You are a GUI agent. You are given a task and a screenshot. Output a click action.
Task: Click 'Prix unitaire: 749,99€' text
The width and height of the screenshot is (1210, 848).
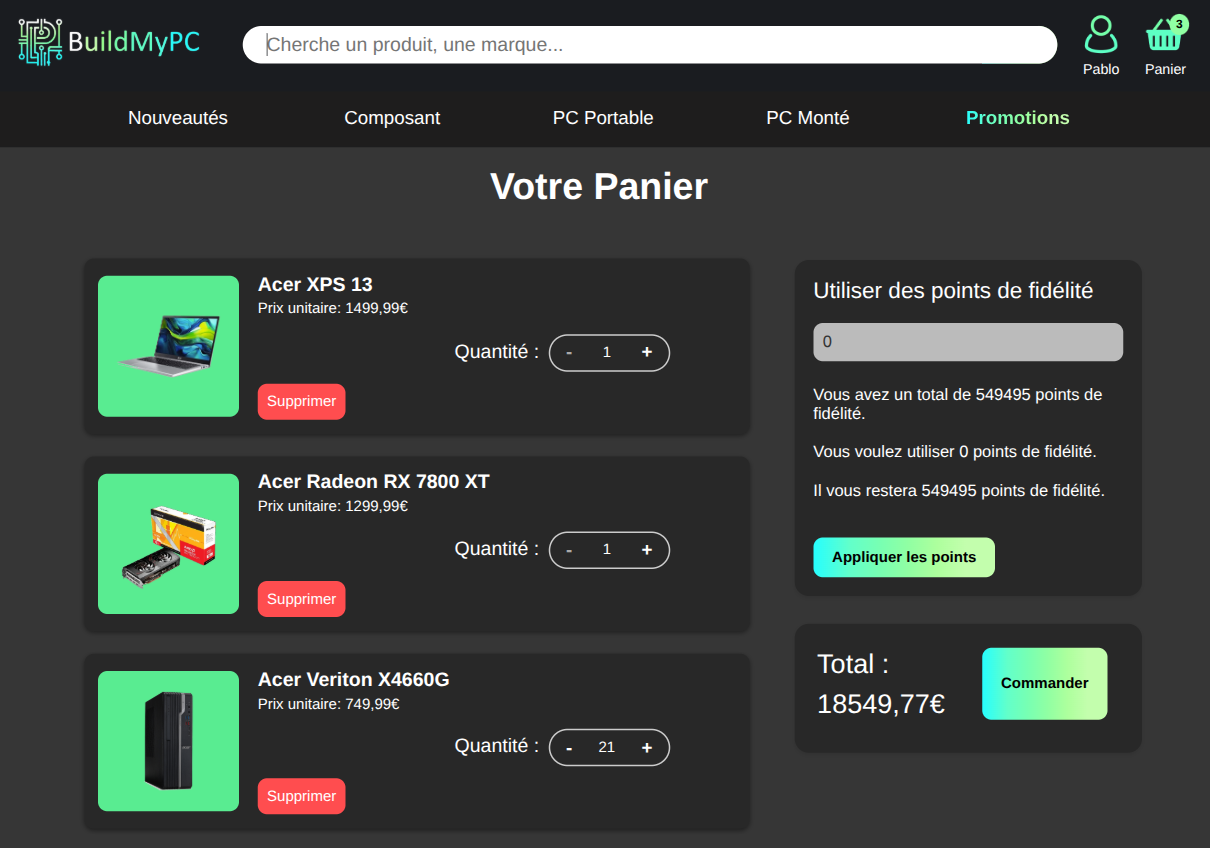coord(329,704)
